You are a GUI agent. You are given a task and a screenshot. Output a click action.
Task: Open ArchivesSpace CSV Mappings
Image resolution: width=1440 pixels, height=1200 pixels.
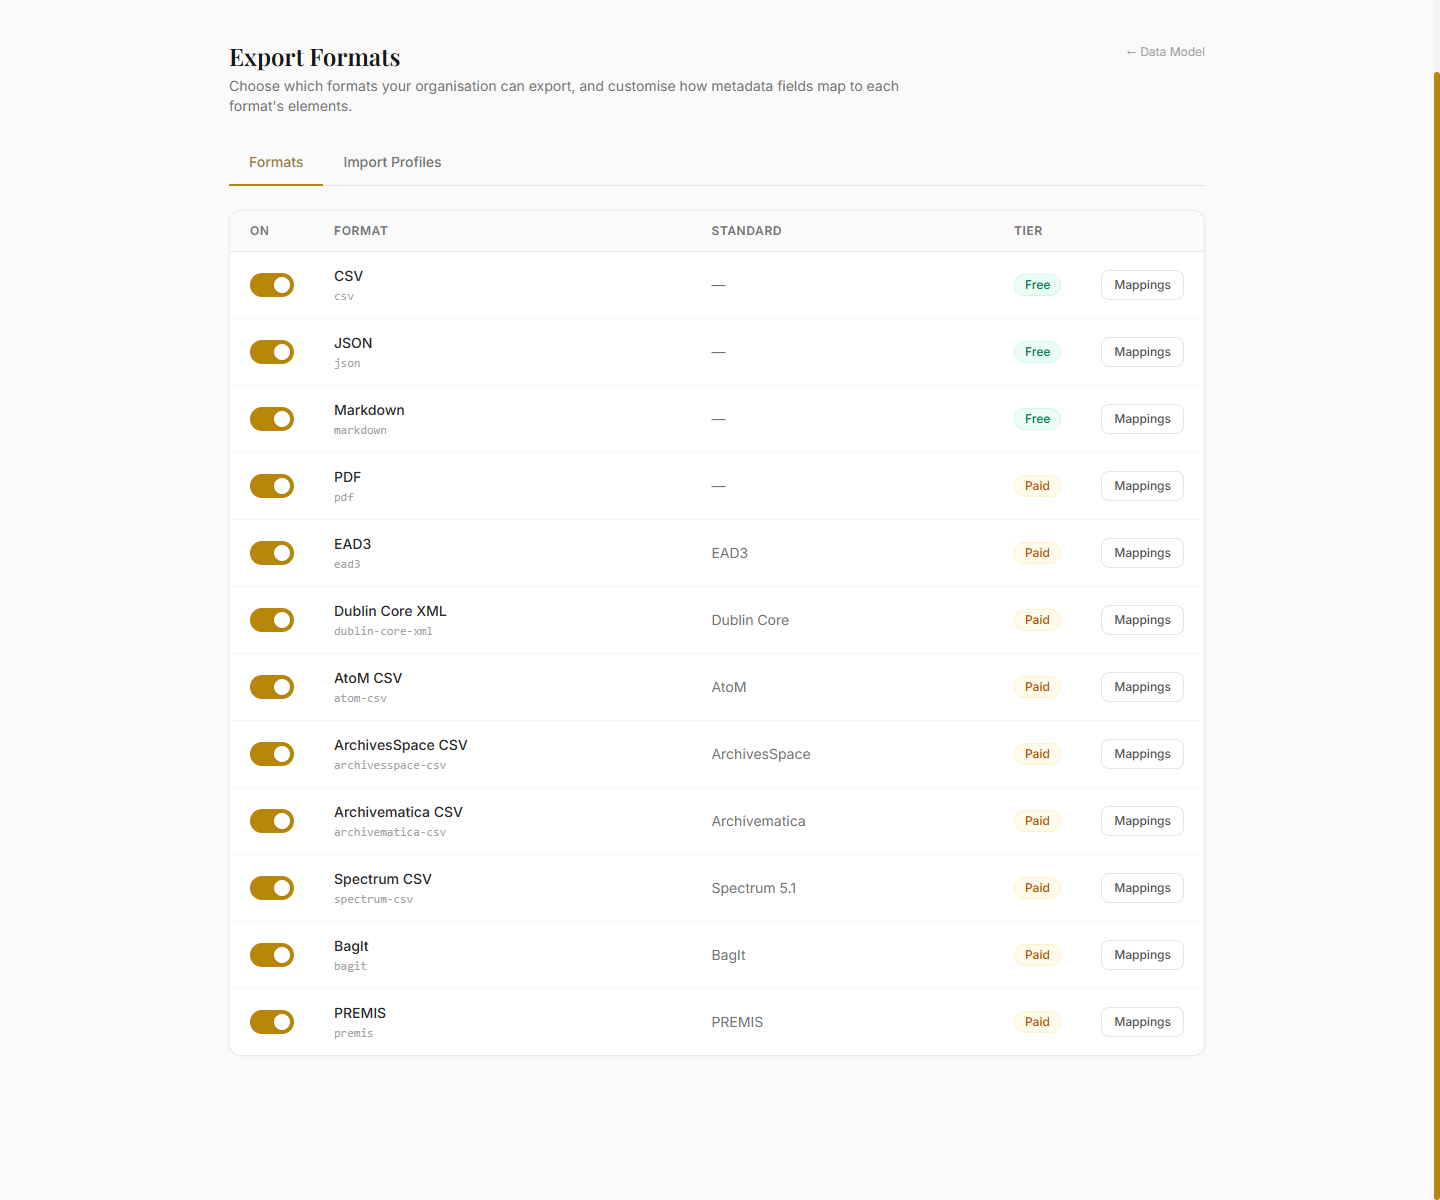(x=1142, y=754)
